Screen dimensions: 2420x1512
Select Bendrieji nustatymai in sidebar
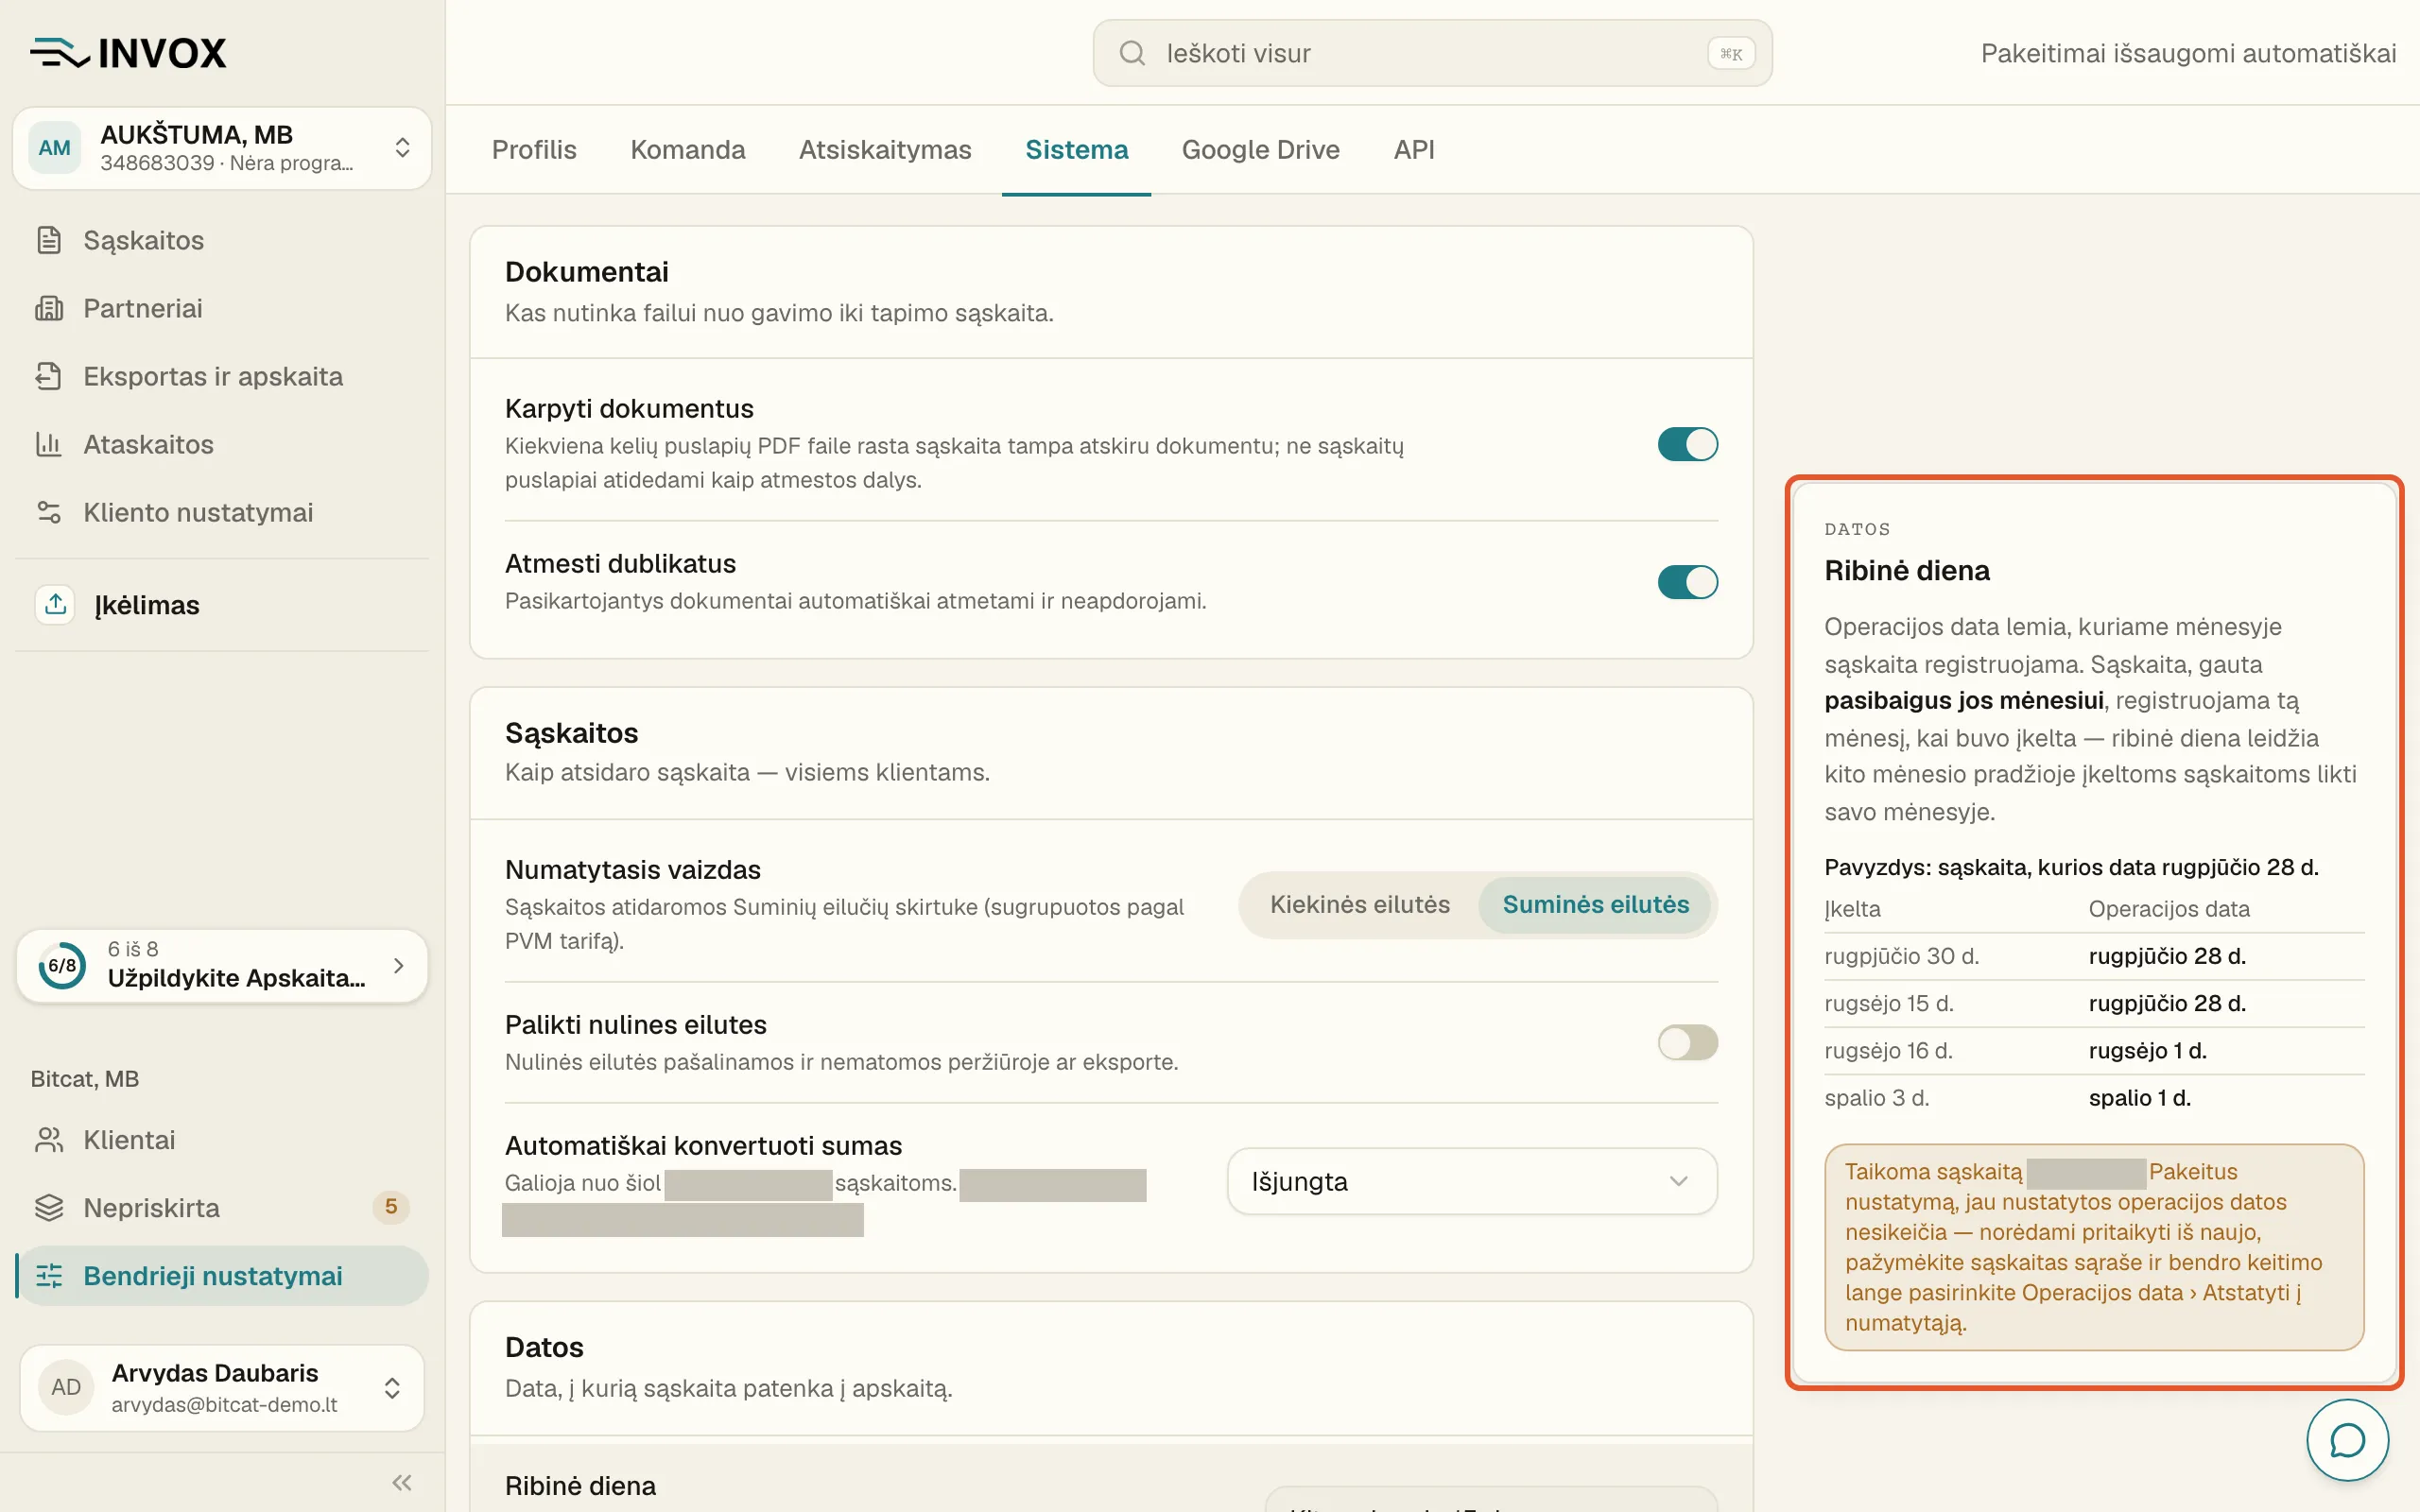(x=222, y=1276)
